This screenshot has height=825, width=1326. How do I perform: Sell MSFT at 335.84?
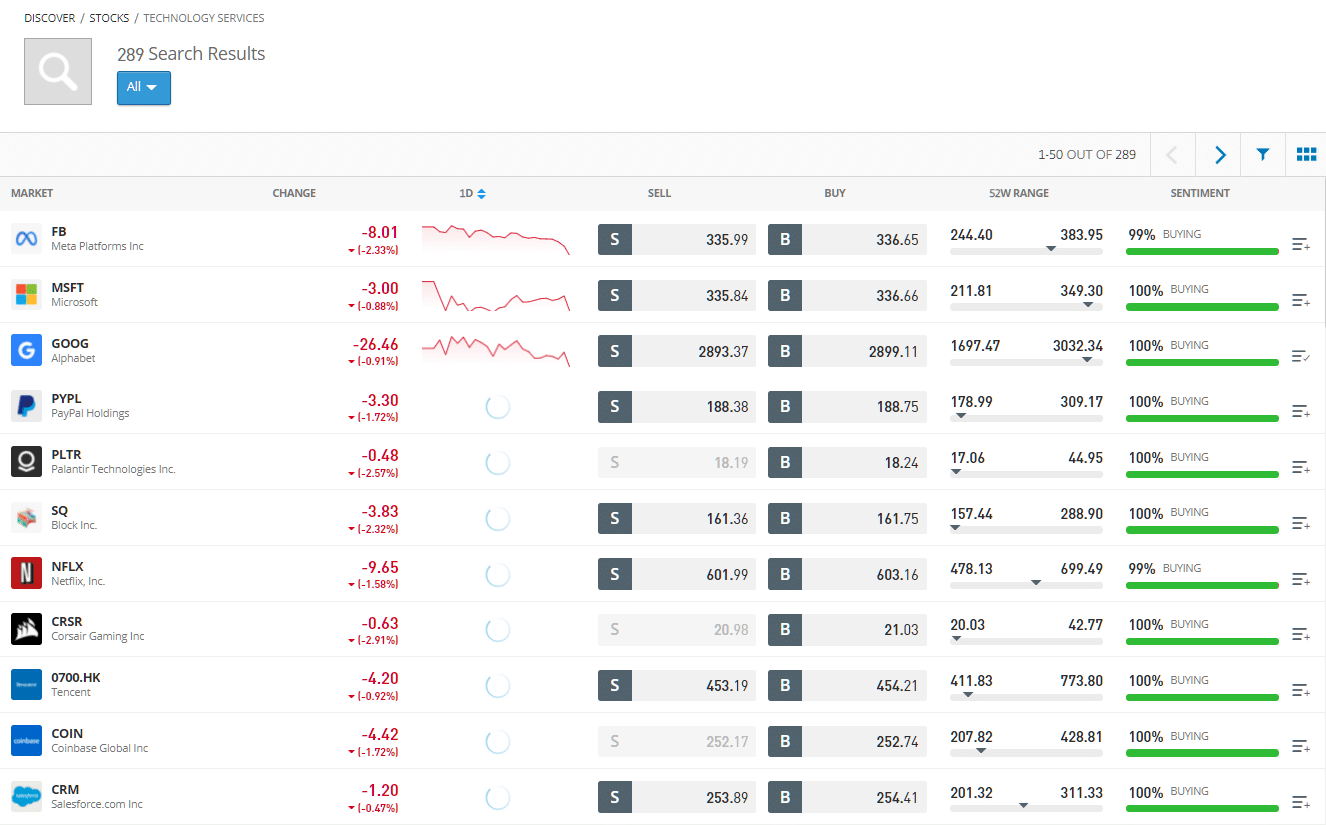(677, 295)
